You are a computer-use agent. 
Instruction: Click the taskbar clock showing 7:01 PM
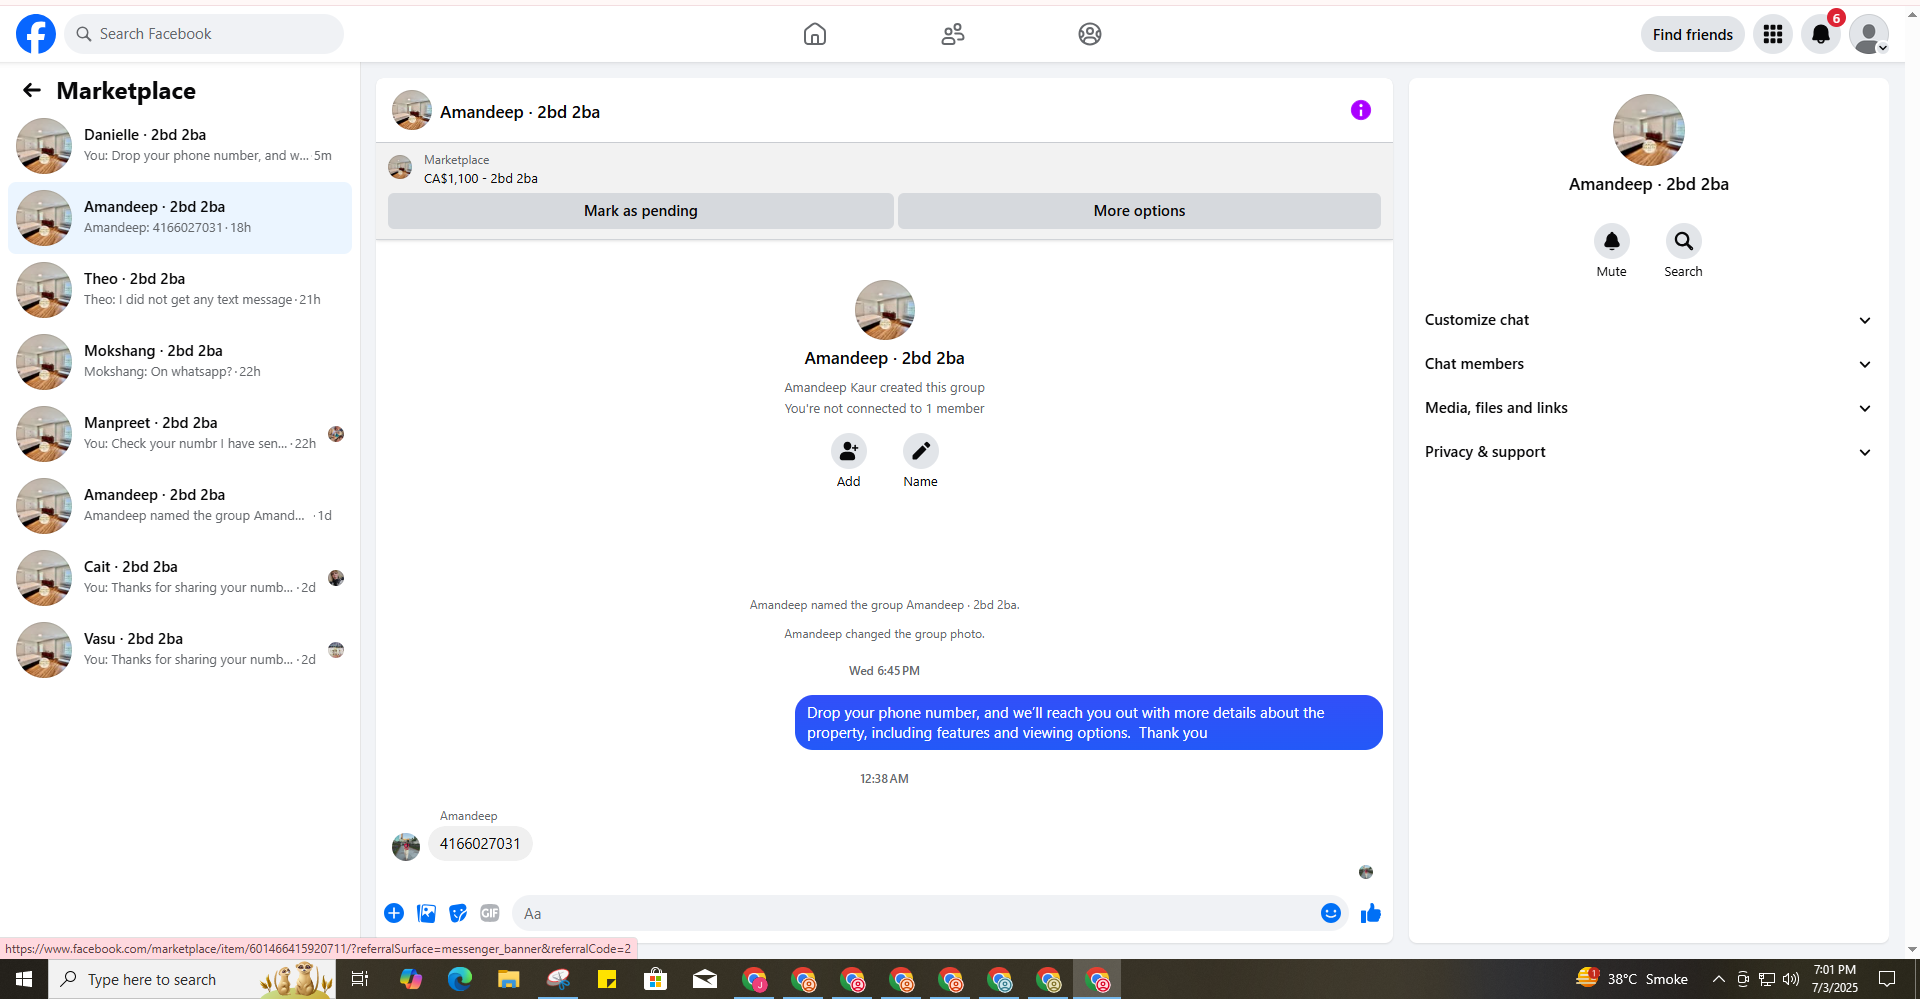tap(1835, 979)
